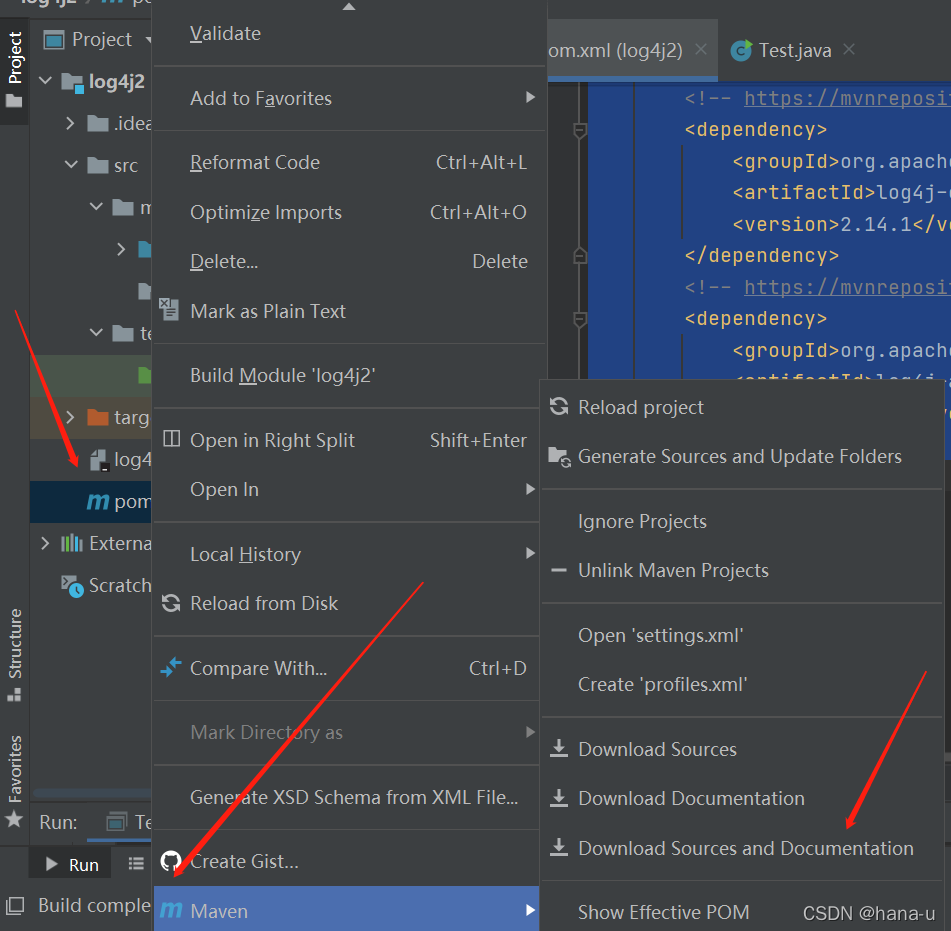Click Compare With icon
Screen dimensions: 951x931
171,667
